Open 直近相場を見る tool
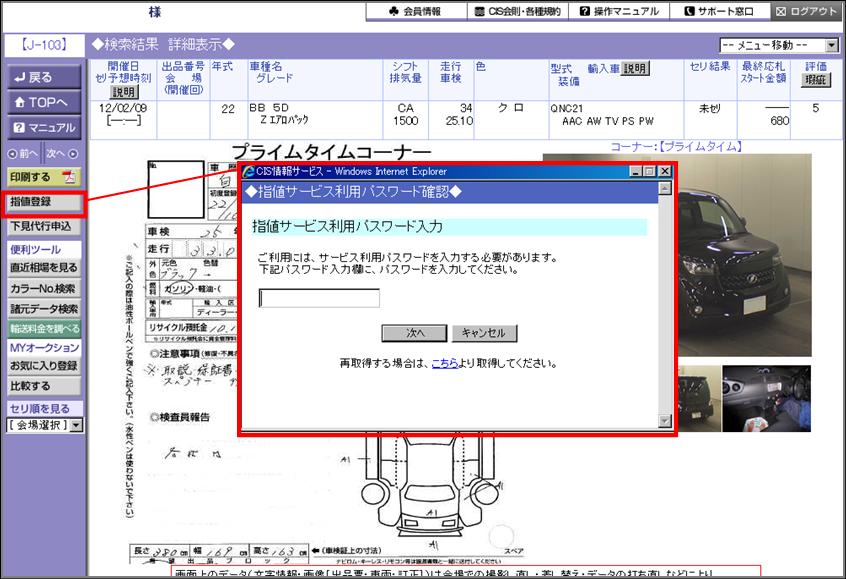846x579 pixels. [x=44, y=268]
